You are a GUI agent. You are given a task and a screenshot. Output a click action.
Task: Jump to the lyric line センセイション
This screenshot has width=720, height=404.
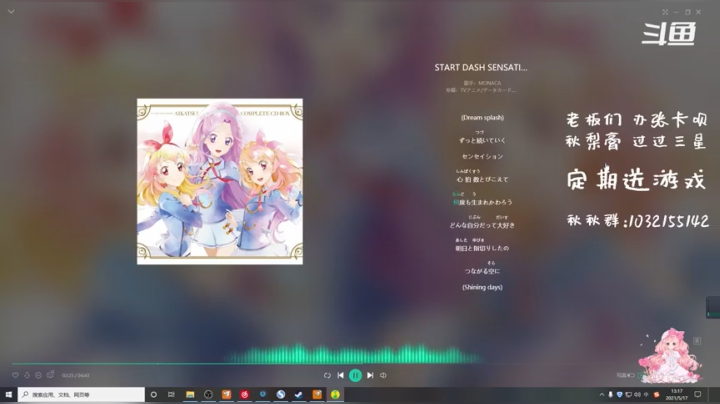(x=482, y=157)
